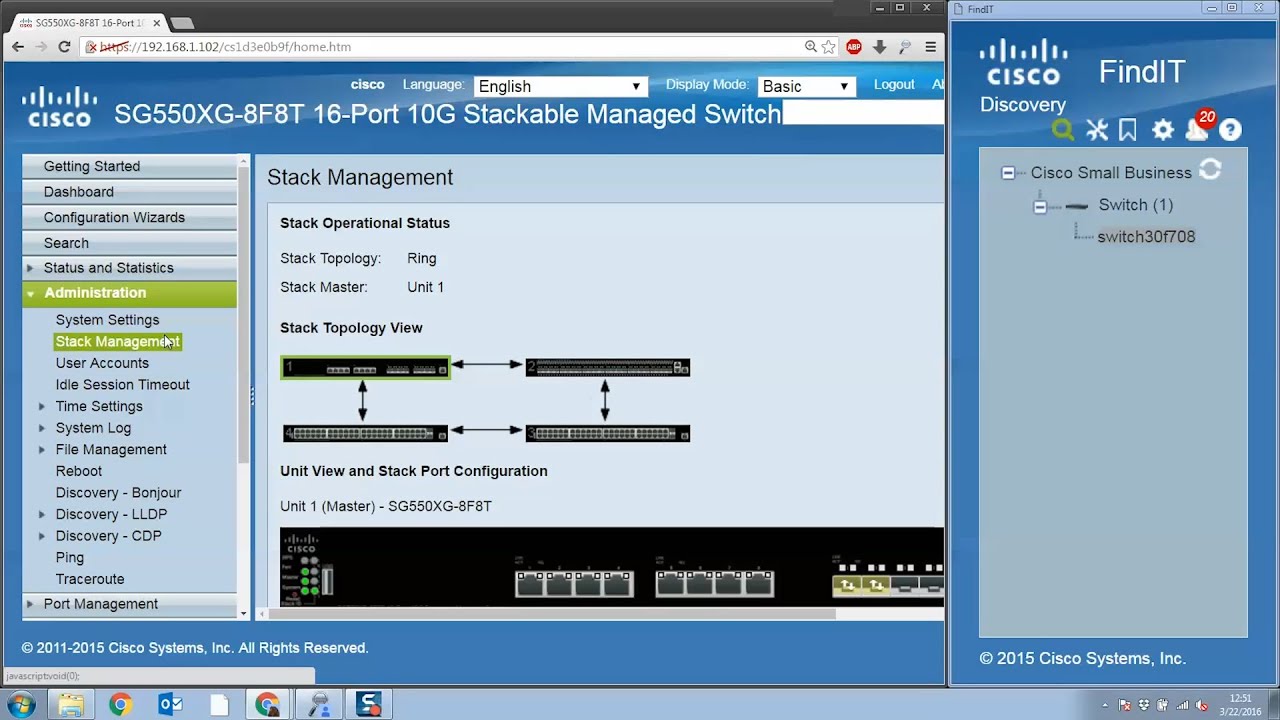Screen dimensions: 1280x720
Task: Click the FindIT magnifier taskbar icon
Action: [x=319, y=704]
